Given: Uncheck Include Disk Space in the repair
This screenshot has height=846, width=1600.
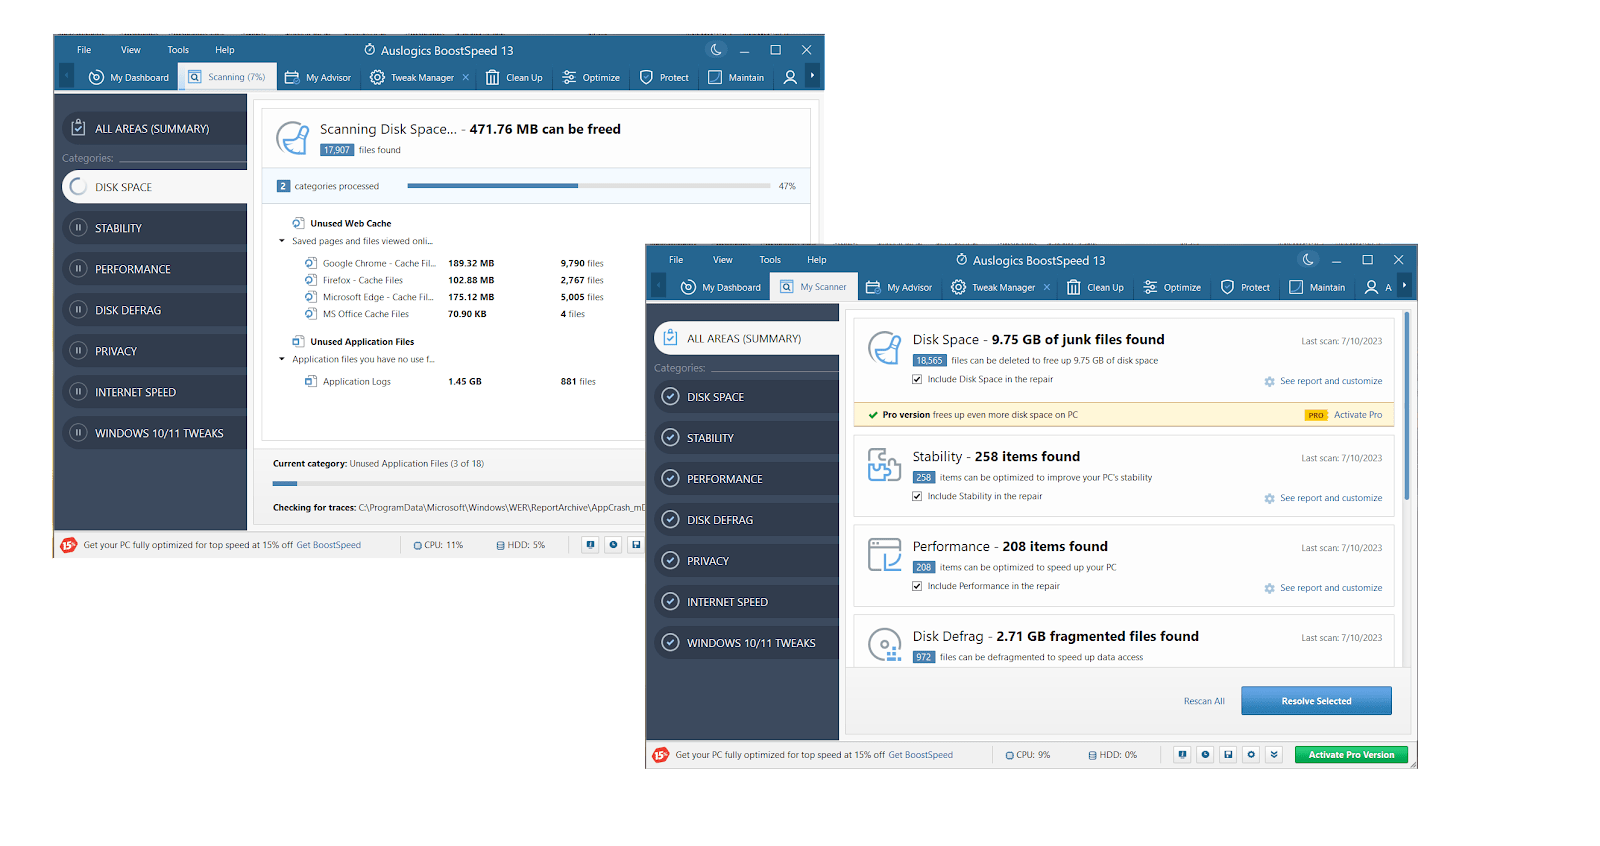Looking at the screenshot, I should pos(917,380).
